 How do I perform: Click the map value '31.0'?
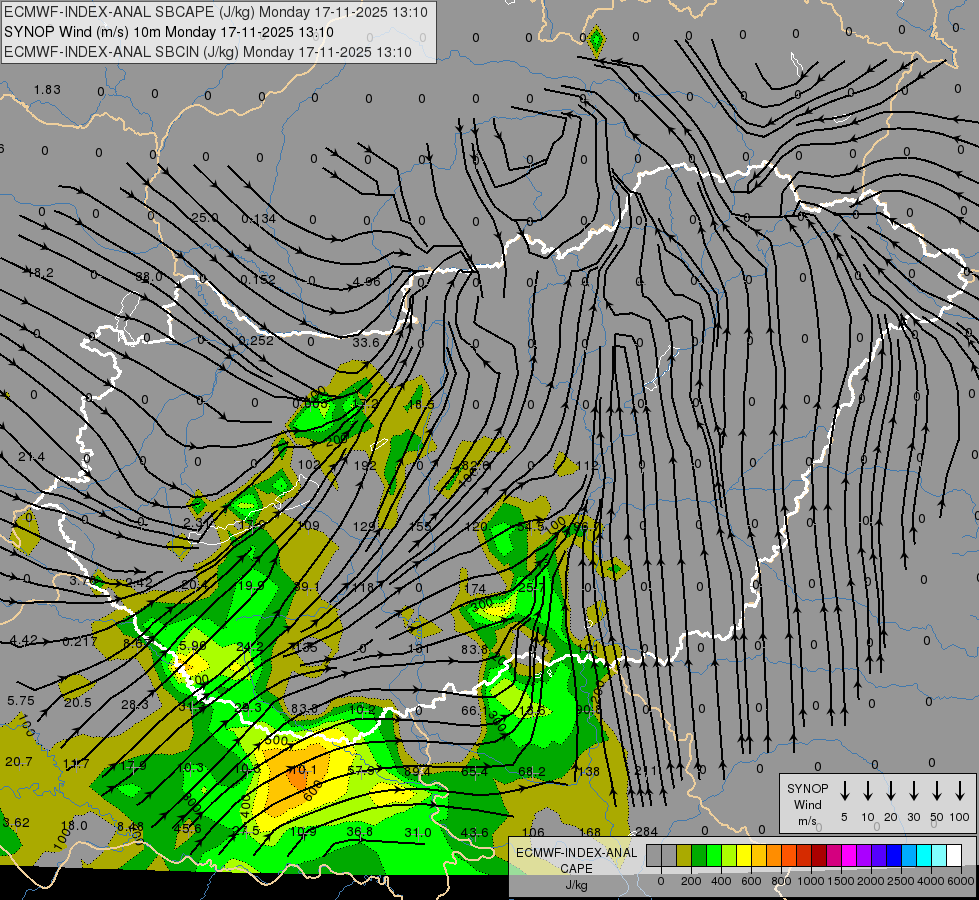(x=418, y=833)
